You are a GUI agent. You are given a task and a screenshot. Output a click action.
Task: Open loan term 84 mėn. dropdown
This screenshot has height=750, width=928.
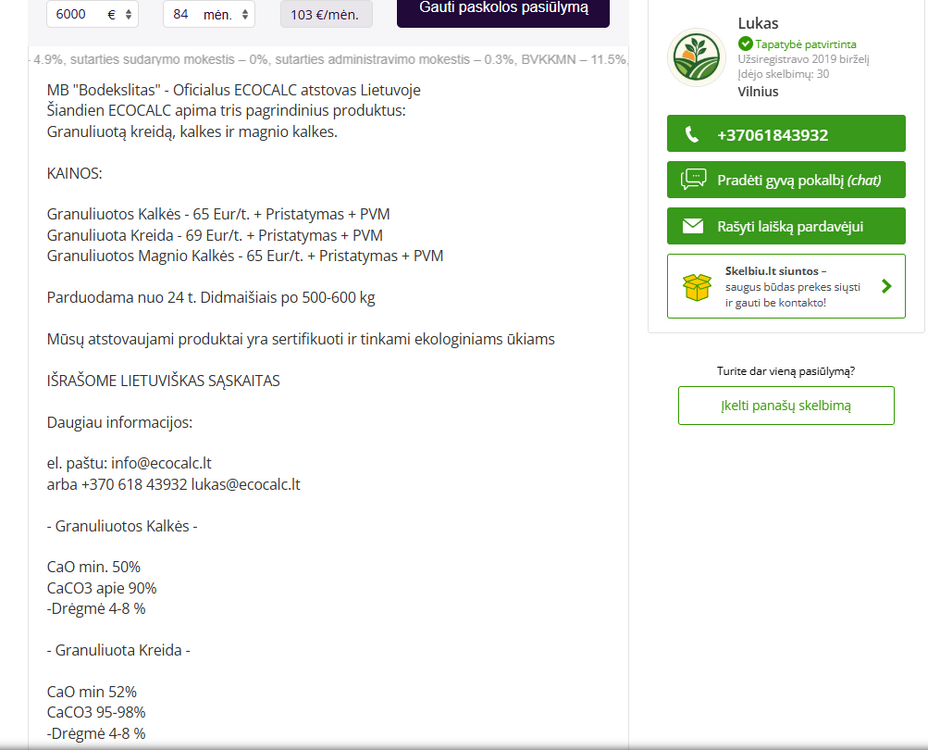pyautogui.click(x=209, y=14)
